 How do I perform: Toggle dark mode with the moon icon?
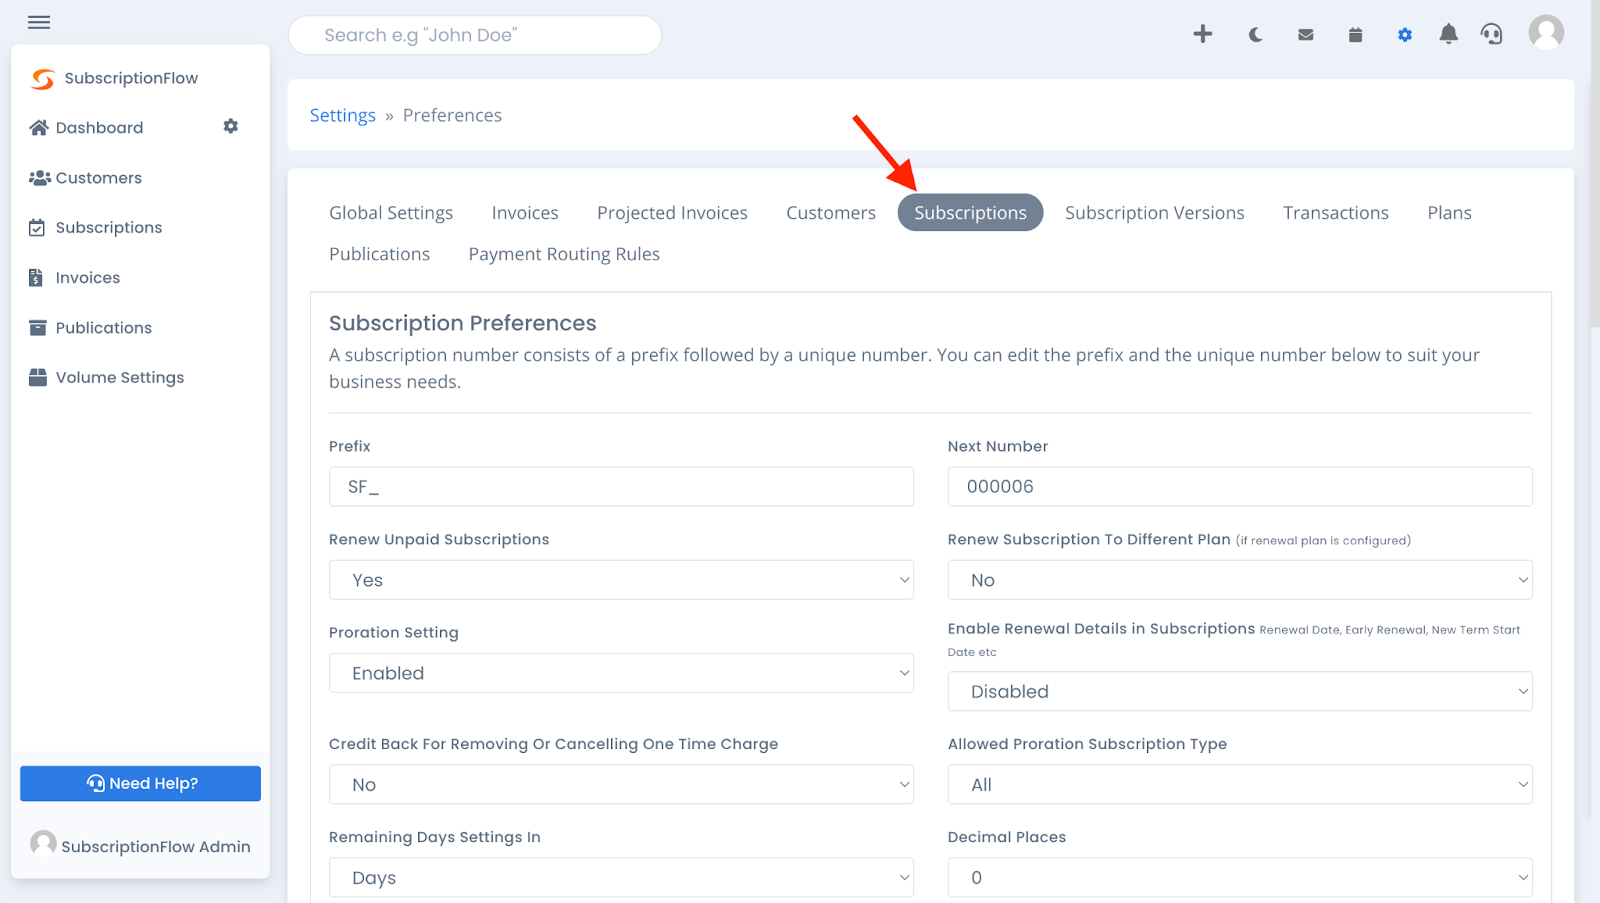coord(1255,35)
